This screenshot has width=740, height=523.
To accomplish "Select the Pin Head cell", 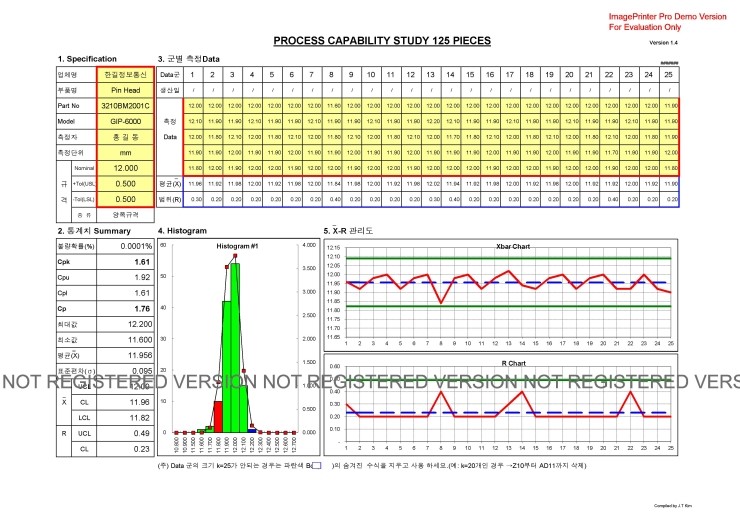I will tap(126, 90).
